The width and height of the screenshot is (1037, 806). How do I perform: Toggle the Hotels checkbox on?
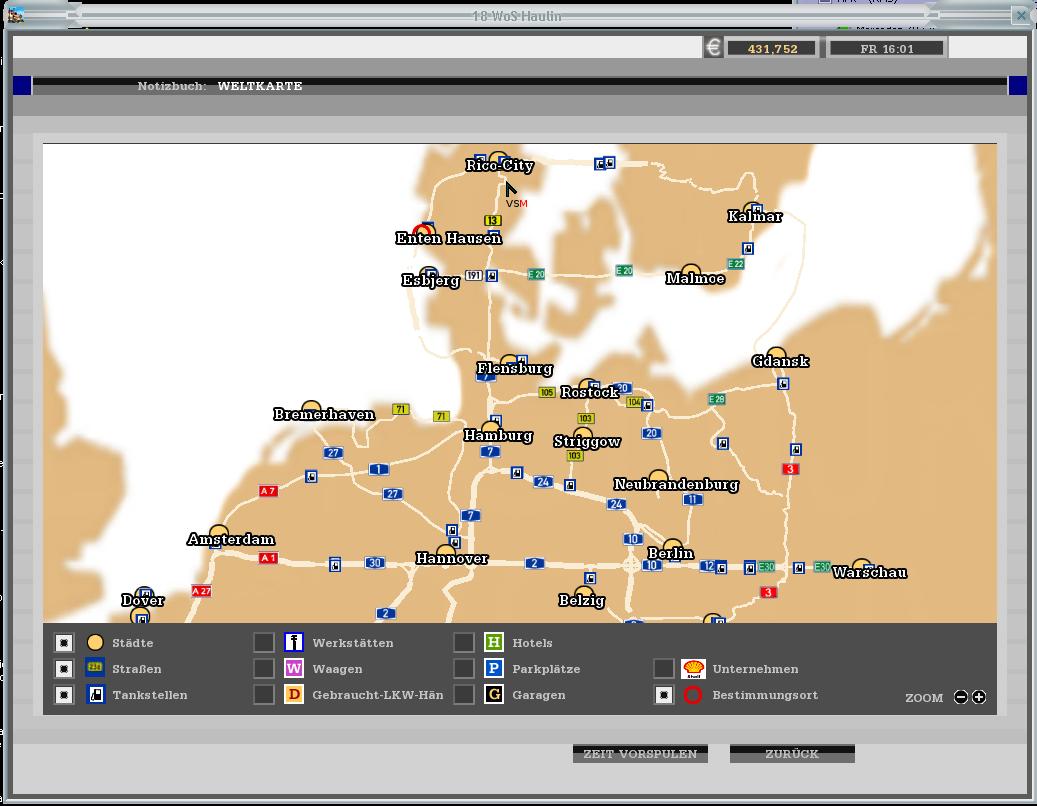(464, 643)
